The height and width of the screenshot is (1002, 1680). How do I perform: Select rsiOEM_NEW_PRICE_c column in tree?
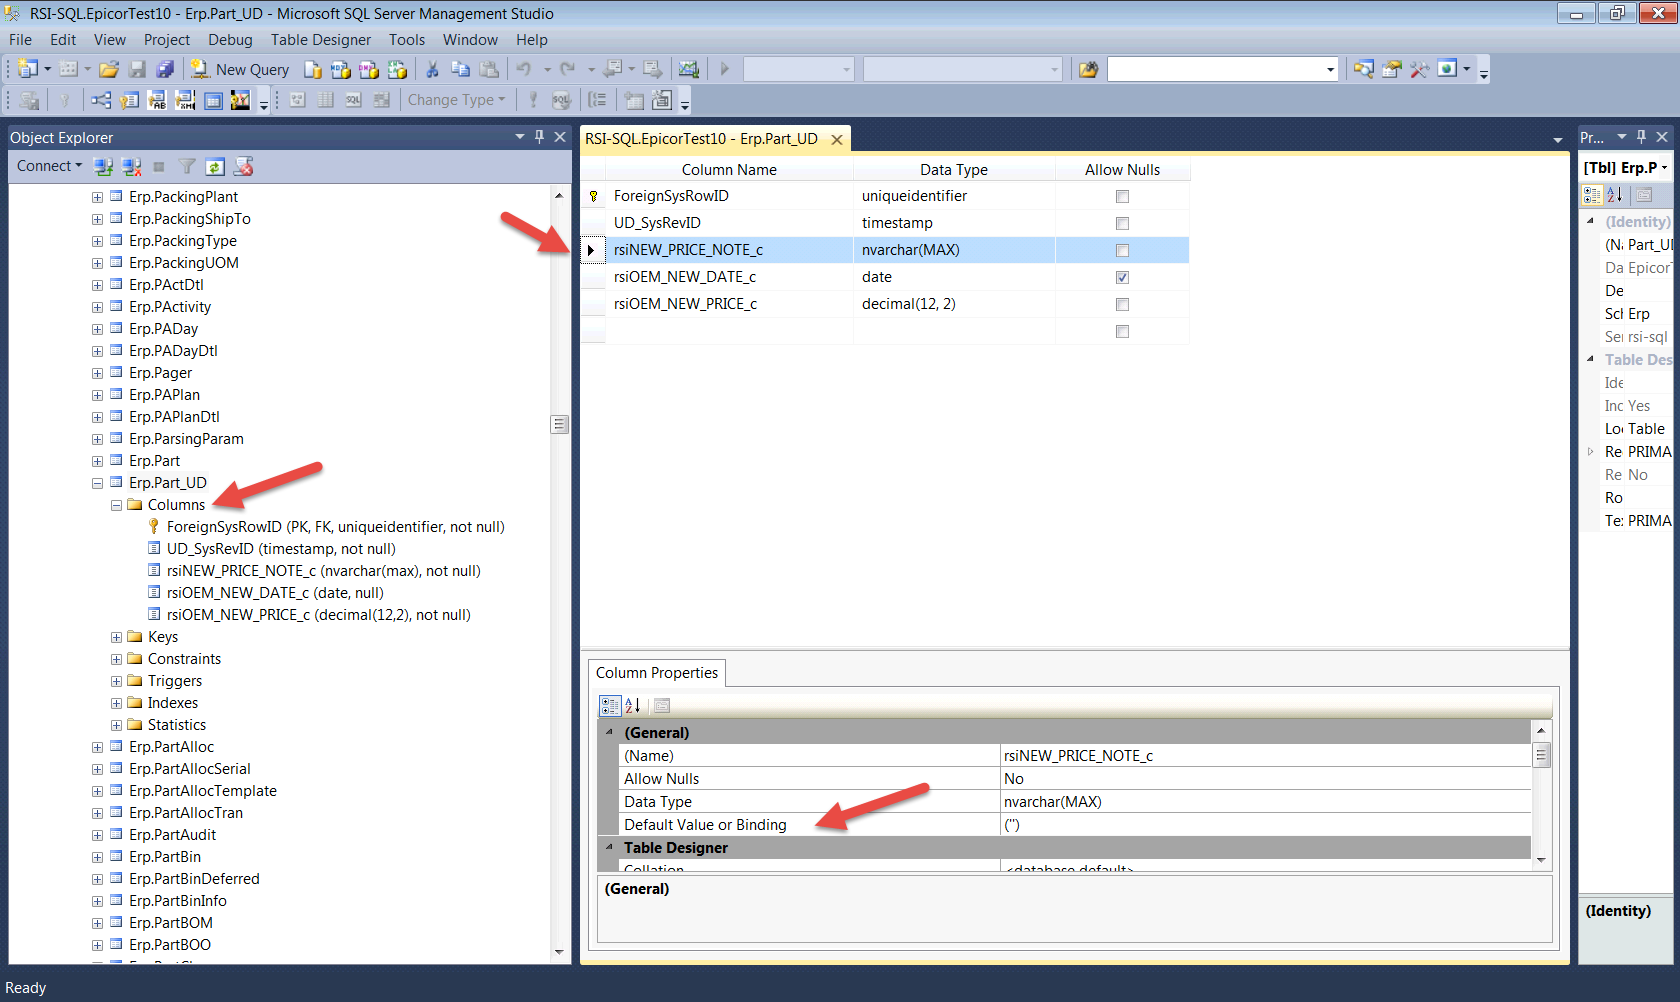318,615
